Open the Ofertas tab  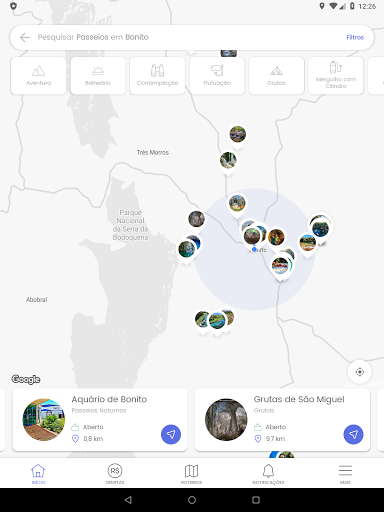[115, 474]
